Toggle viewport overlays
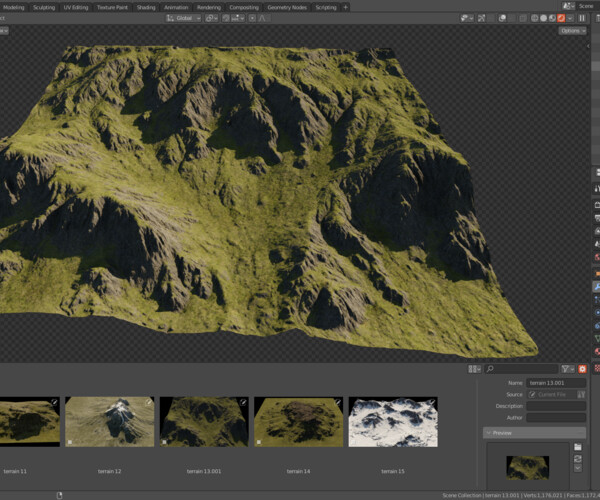The width and height of the screenshot is (600, 500). pos(502,18)
